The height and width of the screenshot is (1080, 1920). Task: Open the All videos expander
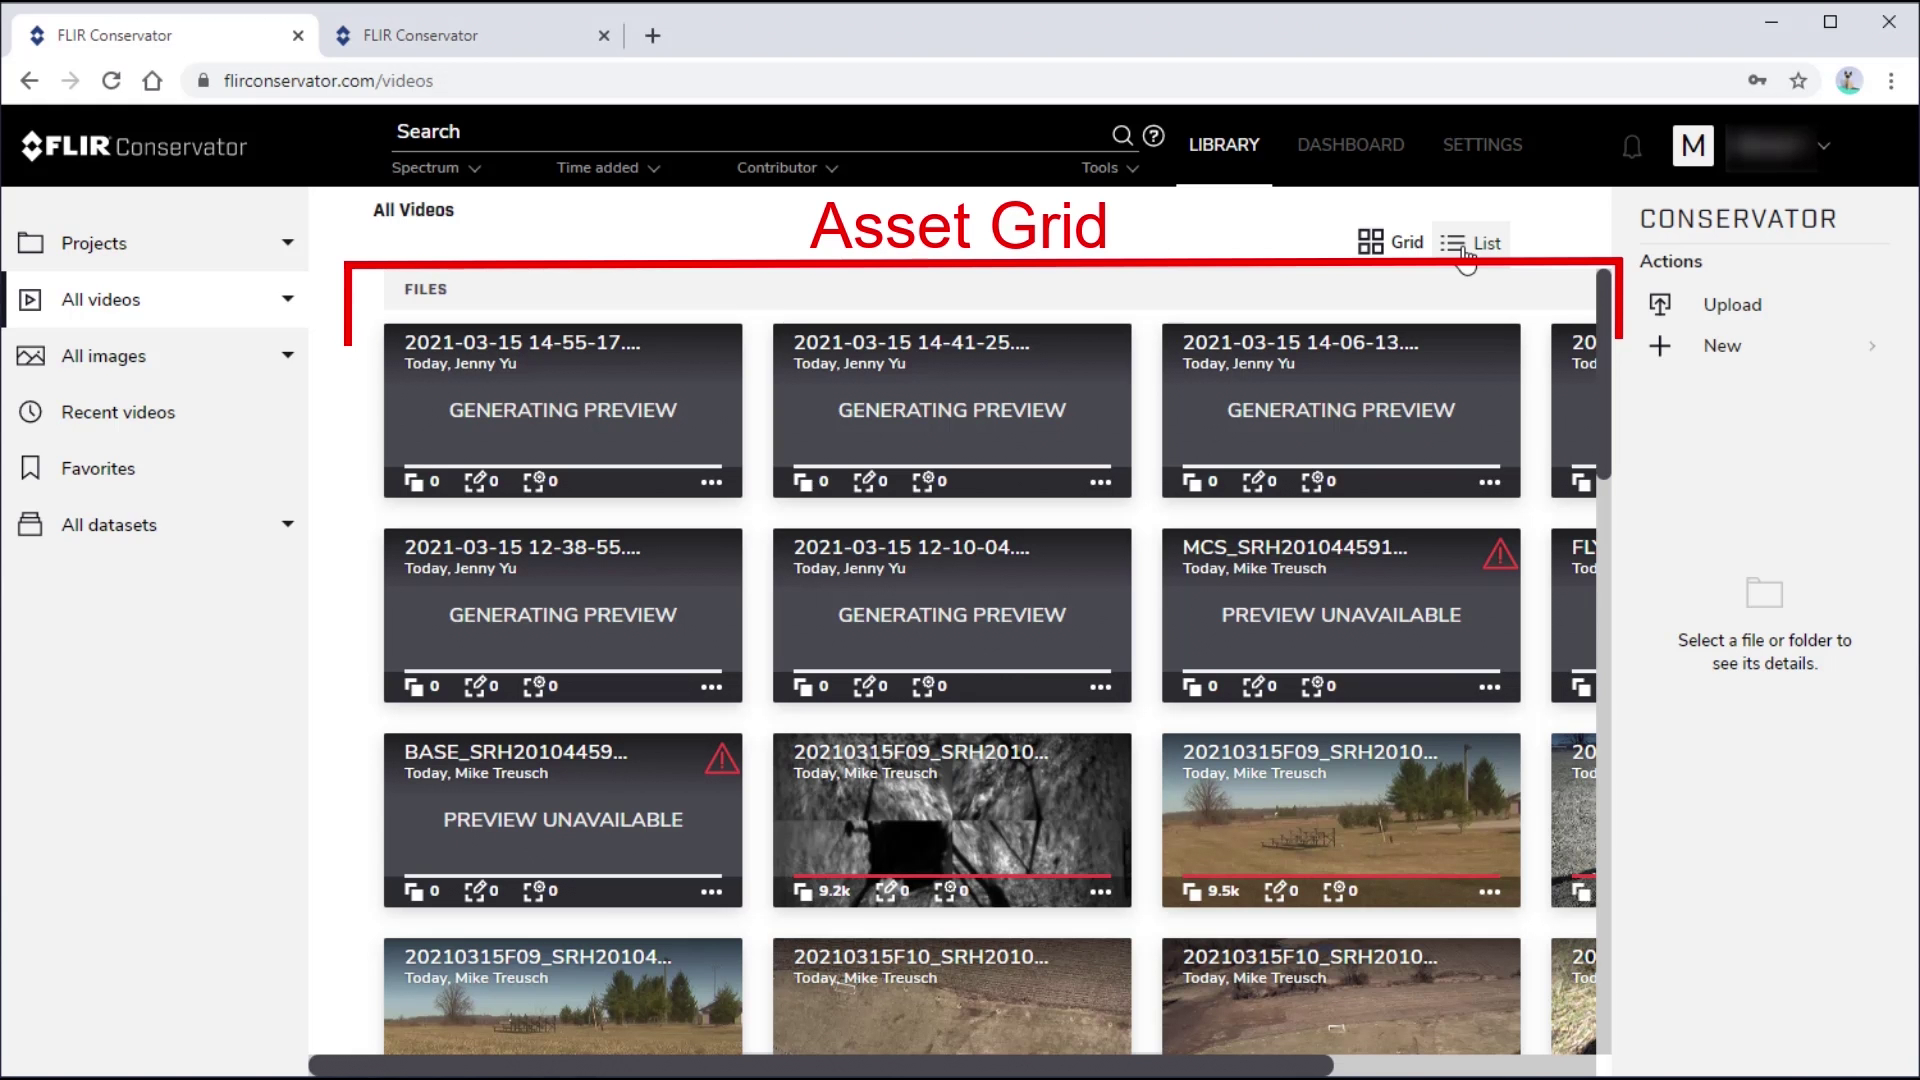point(287,298)
